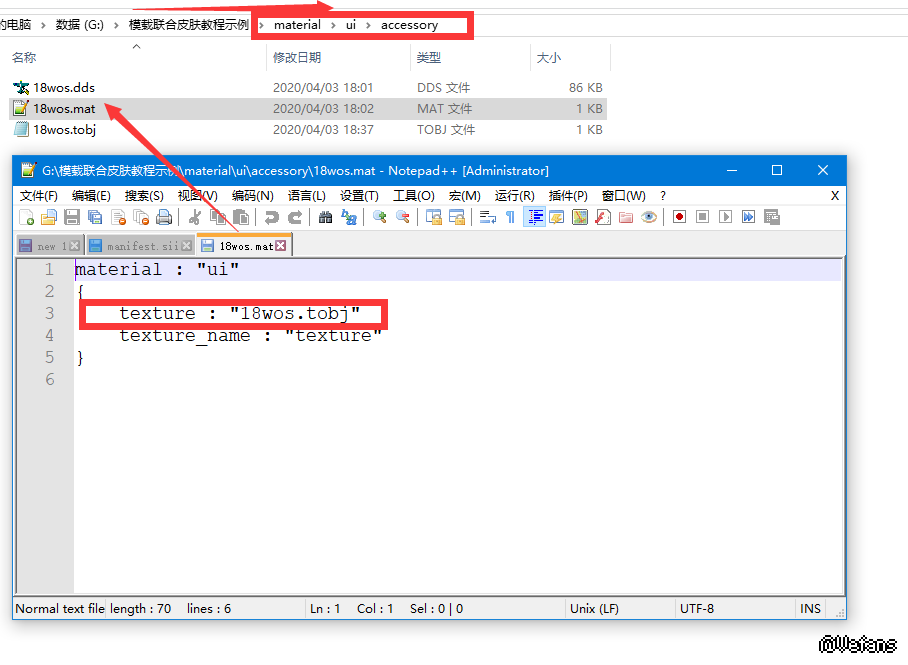Click the Synchronize Vertical Scrolling icon
The width and height of the screenshot is (908, 665).
click(434, 217)
